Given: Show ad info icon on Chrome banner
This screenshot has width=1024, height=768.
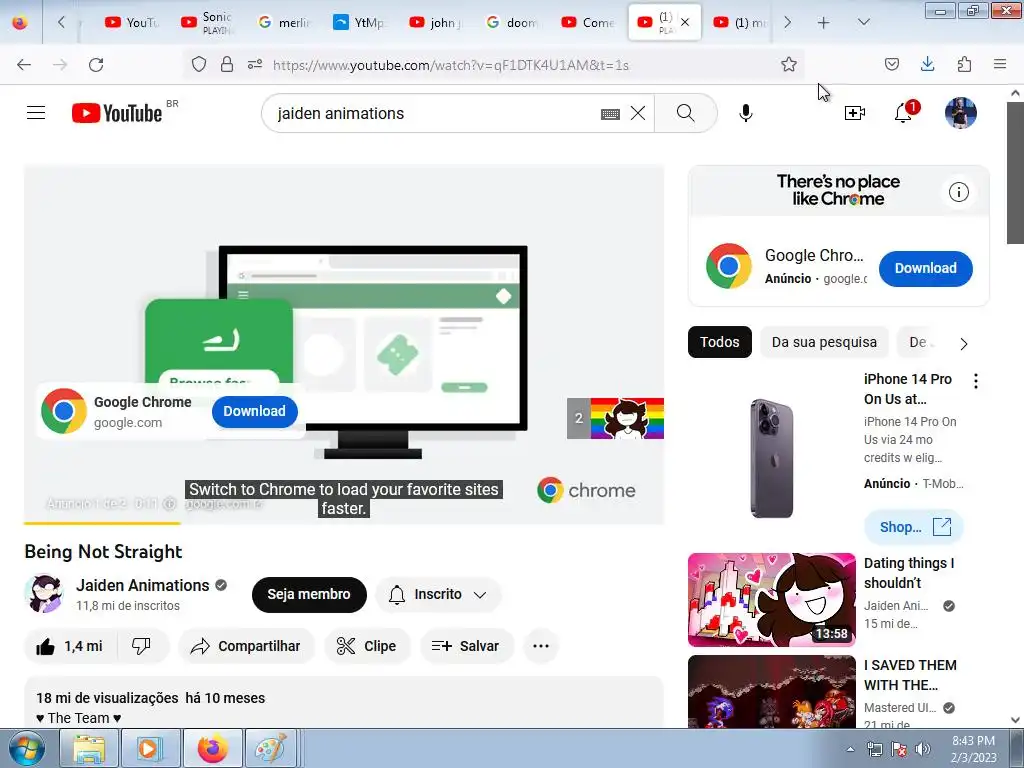Looking at the screenshot, I should [x=959, y=192].
